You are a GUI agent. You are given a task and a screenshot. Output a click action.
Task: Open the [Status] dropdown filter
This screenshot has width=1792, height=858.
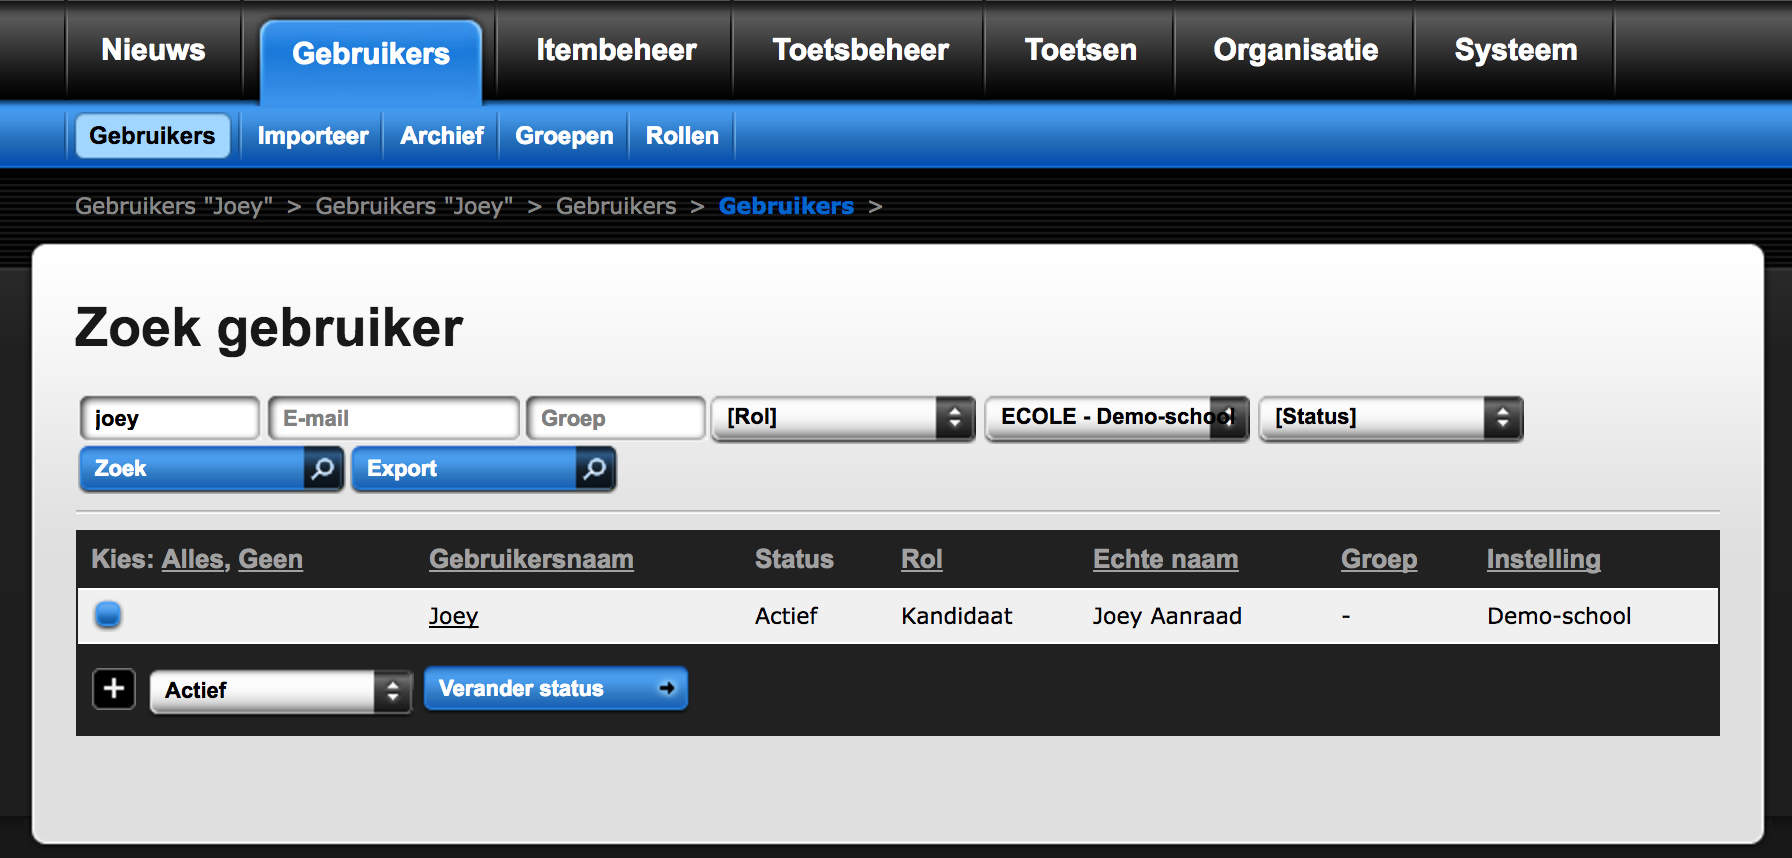click(1390, 418)
